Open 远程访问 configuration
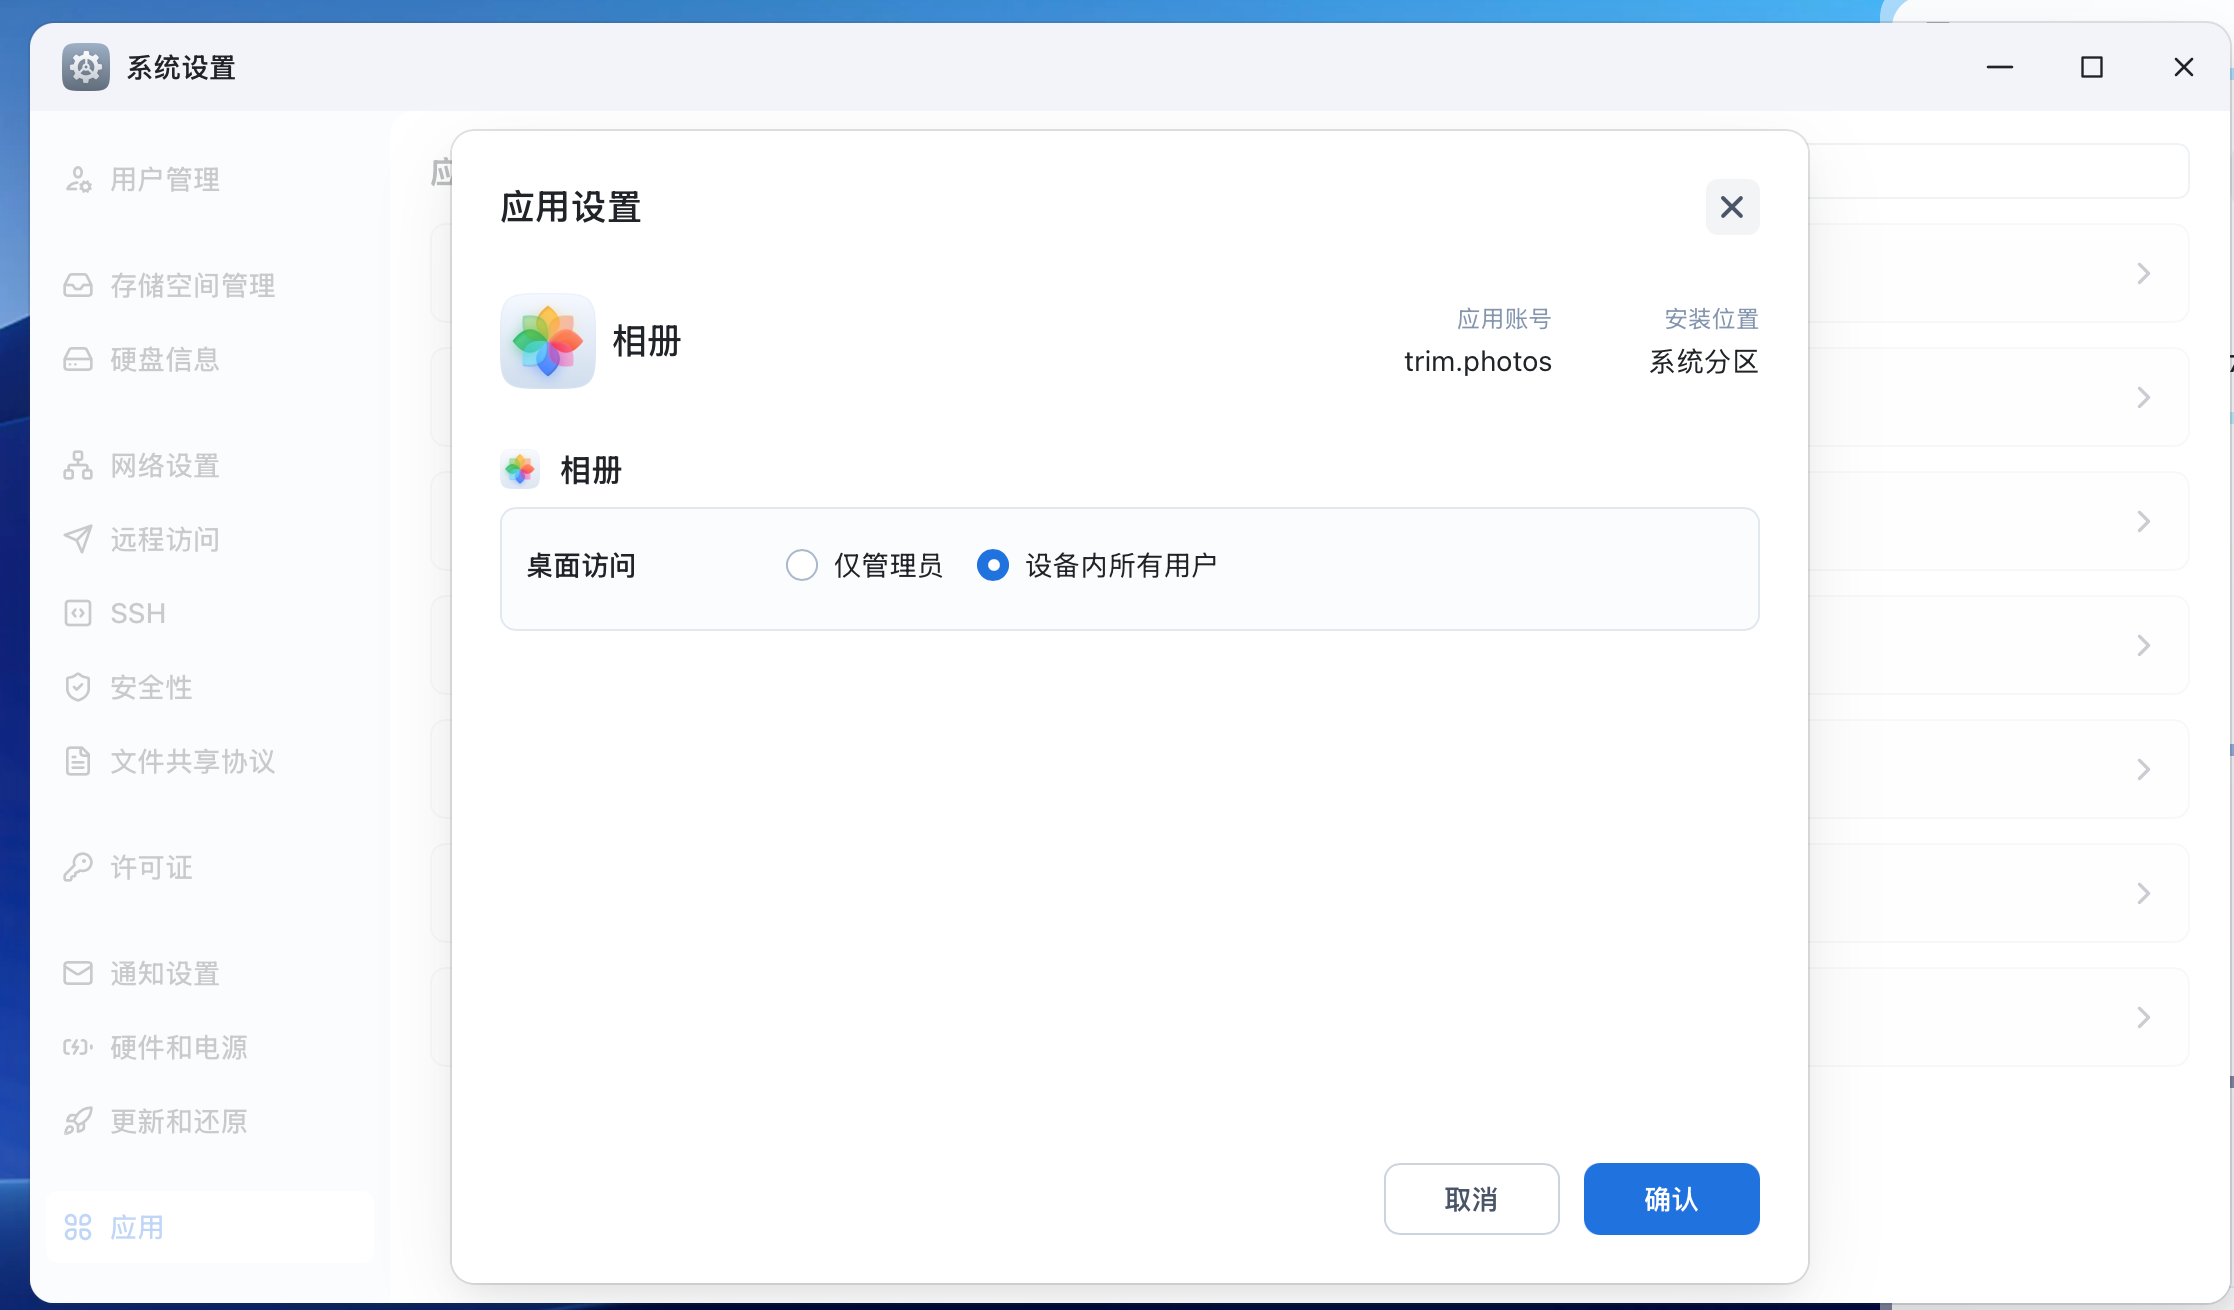This screenshot has height=1310, width=2234. tap(163, 539)
